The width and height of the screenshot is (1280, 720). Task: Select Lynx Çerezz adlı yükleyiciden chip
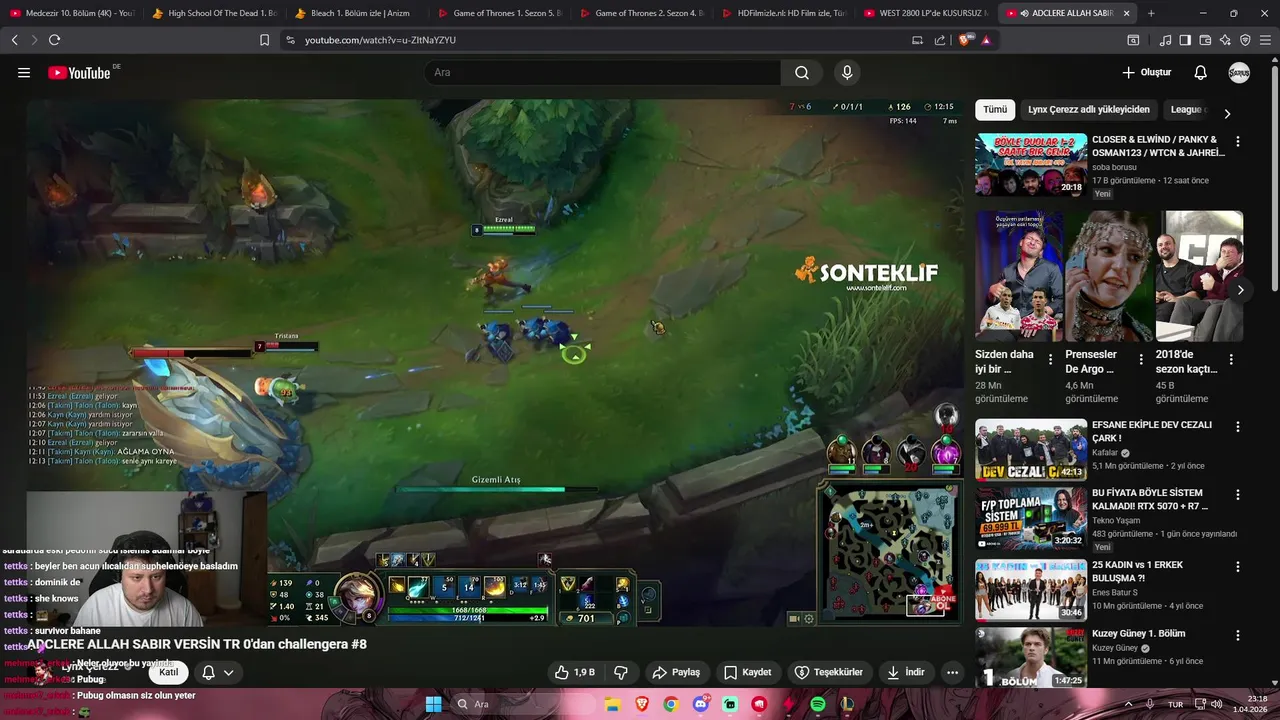click(1089, 110)
